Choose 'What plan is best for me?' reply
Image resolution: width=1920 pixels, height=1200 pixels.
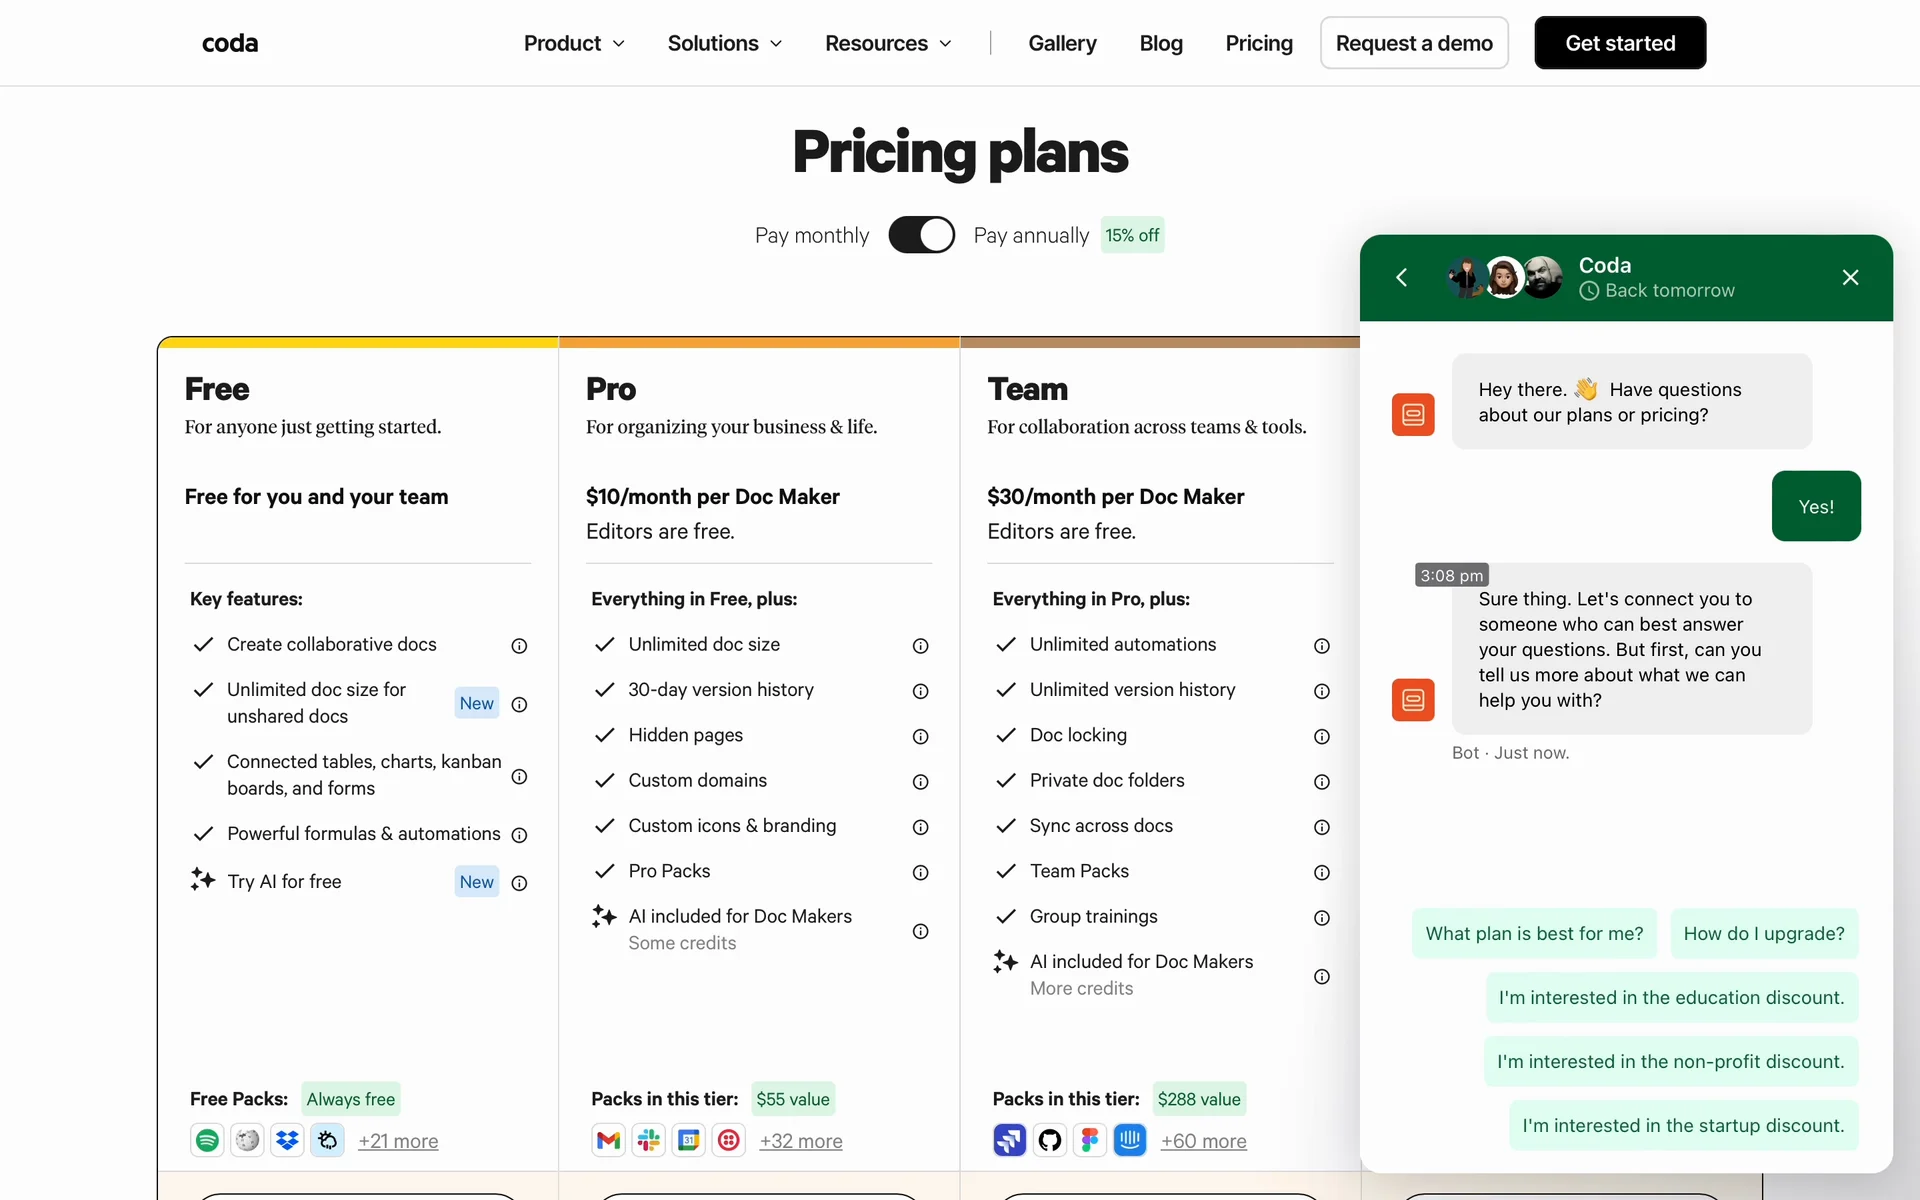(x=1534, y=933)
